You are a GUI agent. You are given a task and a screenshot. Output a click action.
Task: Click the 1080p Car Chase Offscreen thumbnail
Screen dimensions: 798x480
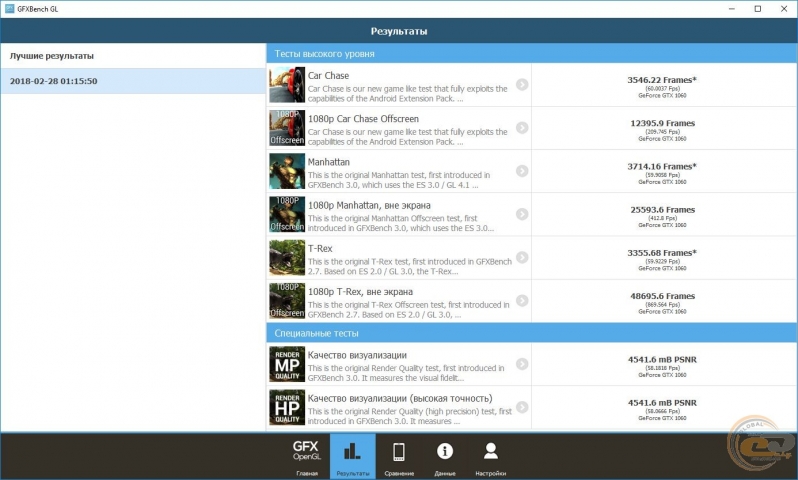pos(287,128)
